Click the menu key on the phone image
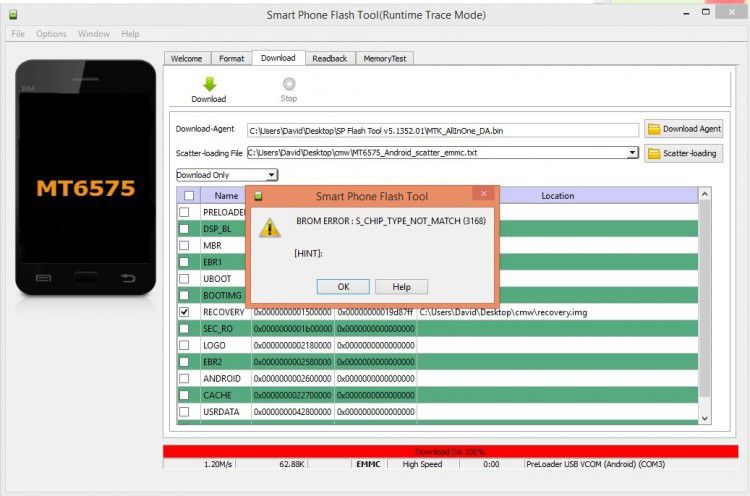Screen dimensions: 750x496 pyautogui.click(x=44, y=278)
